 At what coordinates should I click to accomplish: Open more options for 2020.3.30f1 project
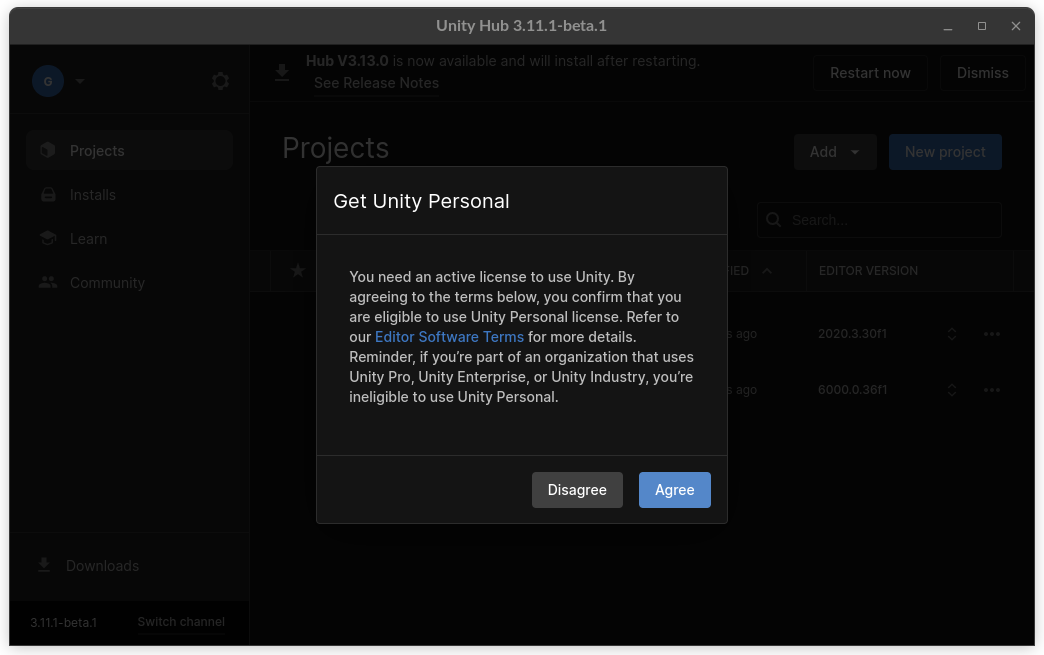(991, 334)
